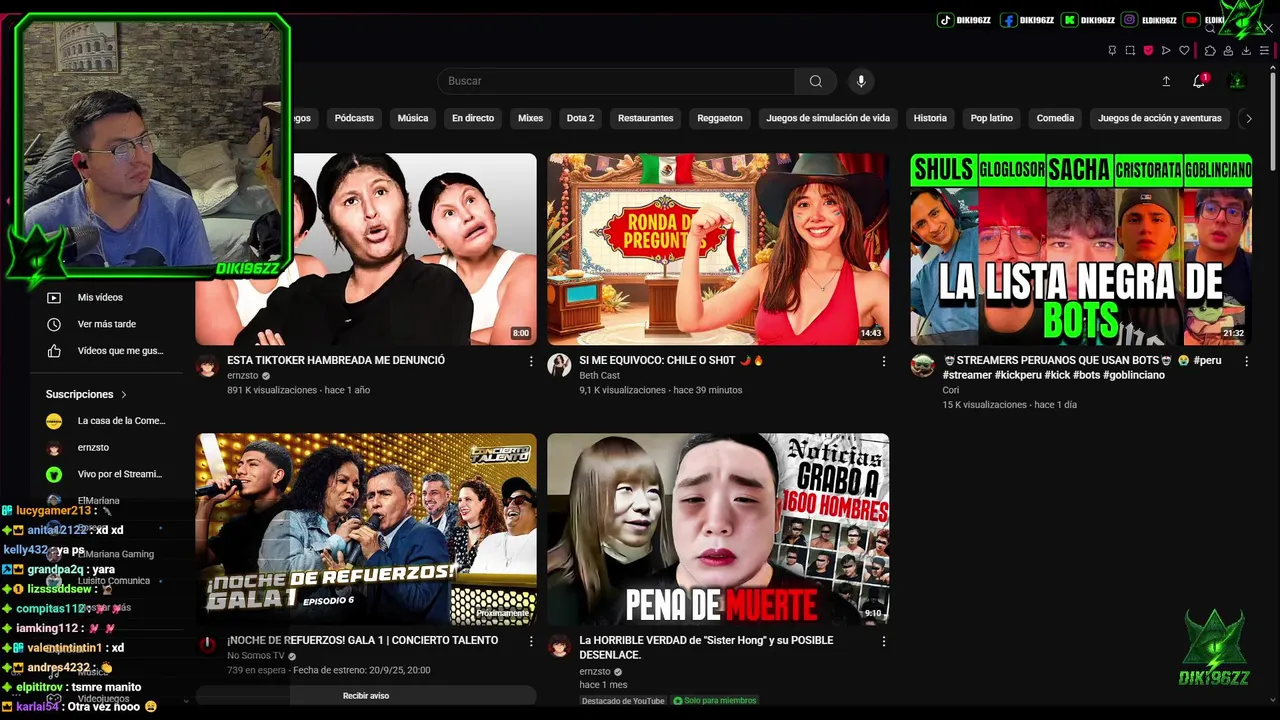The width and height of the screenshot is (1280, 720).
Task: Open the YouTube account avatar menu
Action: click(x=1237, y=81)
